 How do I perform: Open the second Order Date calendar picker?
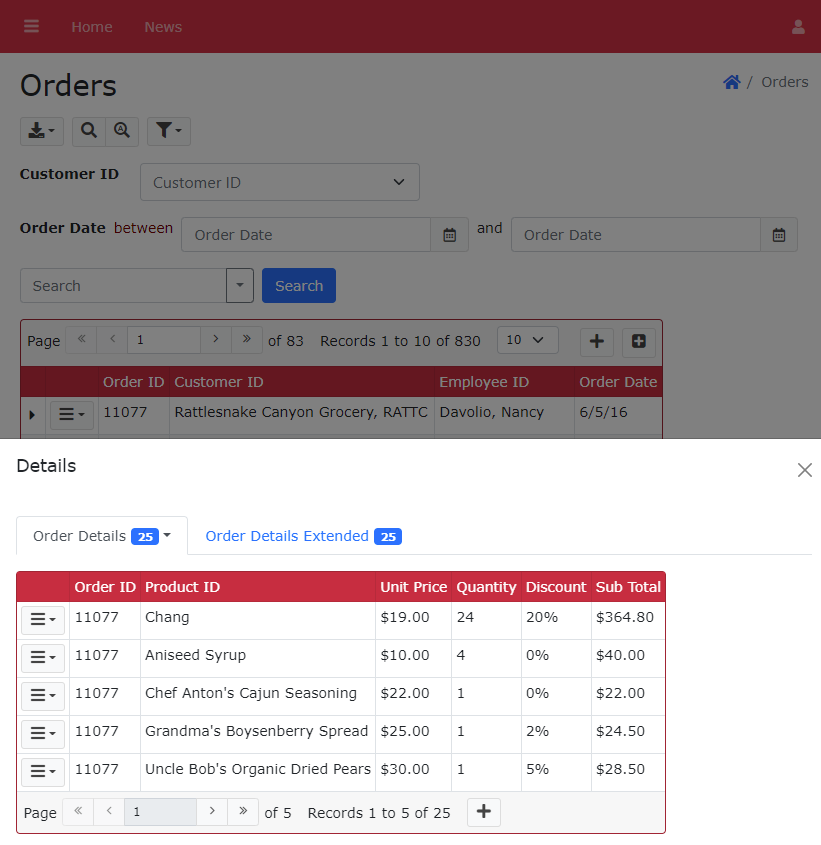pyautogui.click(x=778, y=235)
